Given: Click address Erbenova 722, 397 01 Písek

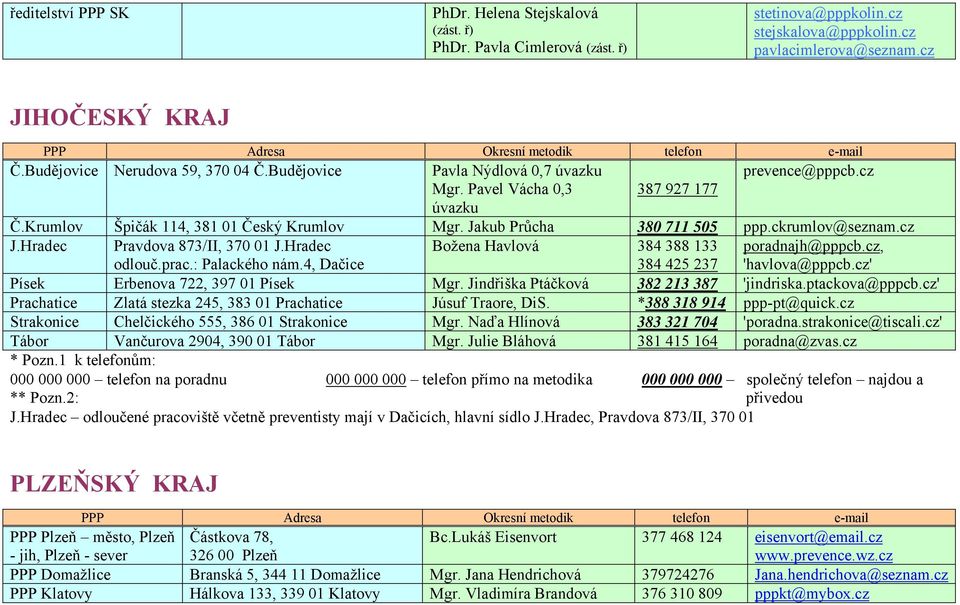Looking at the screenshot, I should (x=204, y=284).
